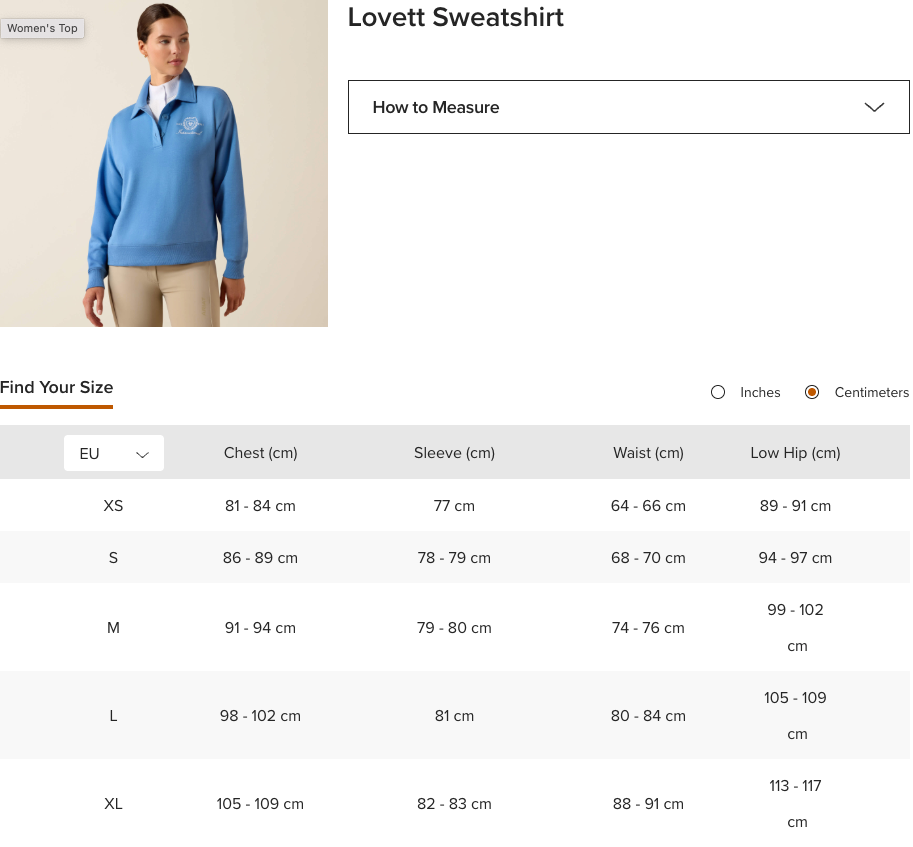The image size is (913, 847).
Task: Click the Sleeve (cm) column header
Action: pyautogui.click(x=454, y=453)
